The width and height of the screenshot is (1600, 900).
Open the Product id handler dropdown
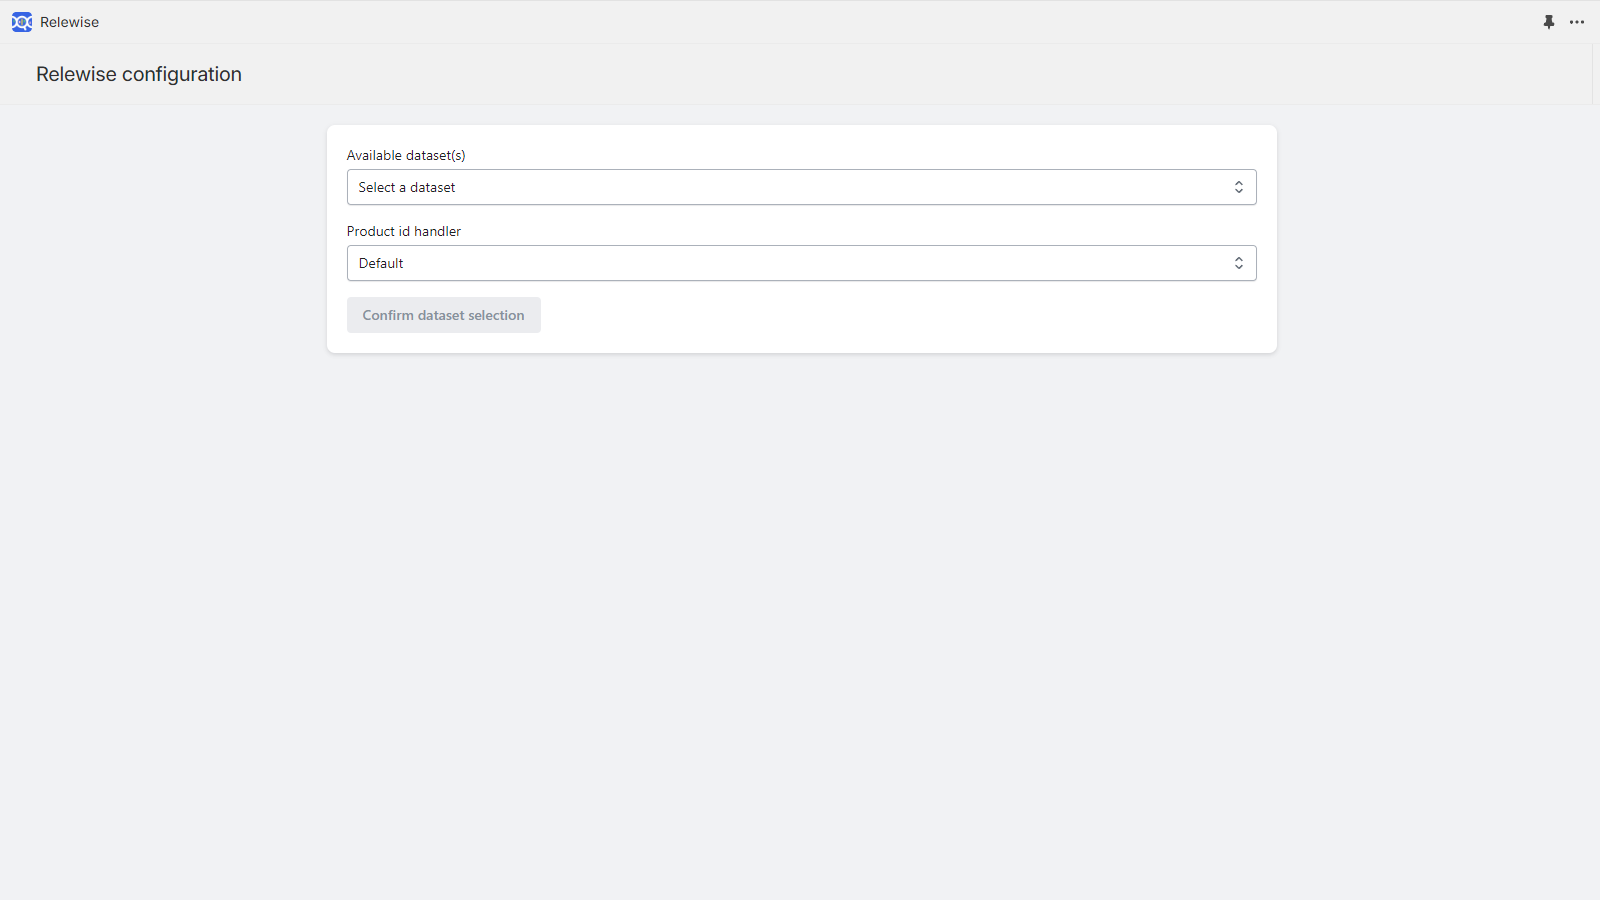point(801,263)
